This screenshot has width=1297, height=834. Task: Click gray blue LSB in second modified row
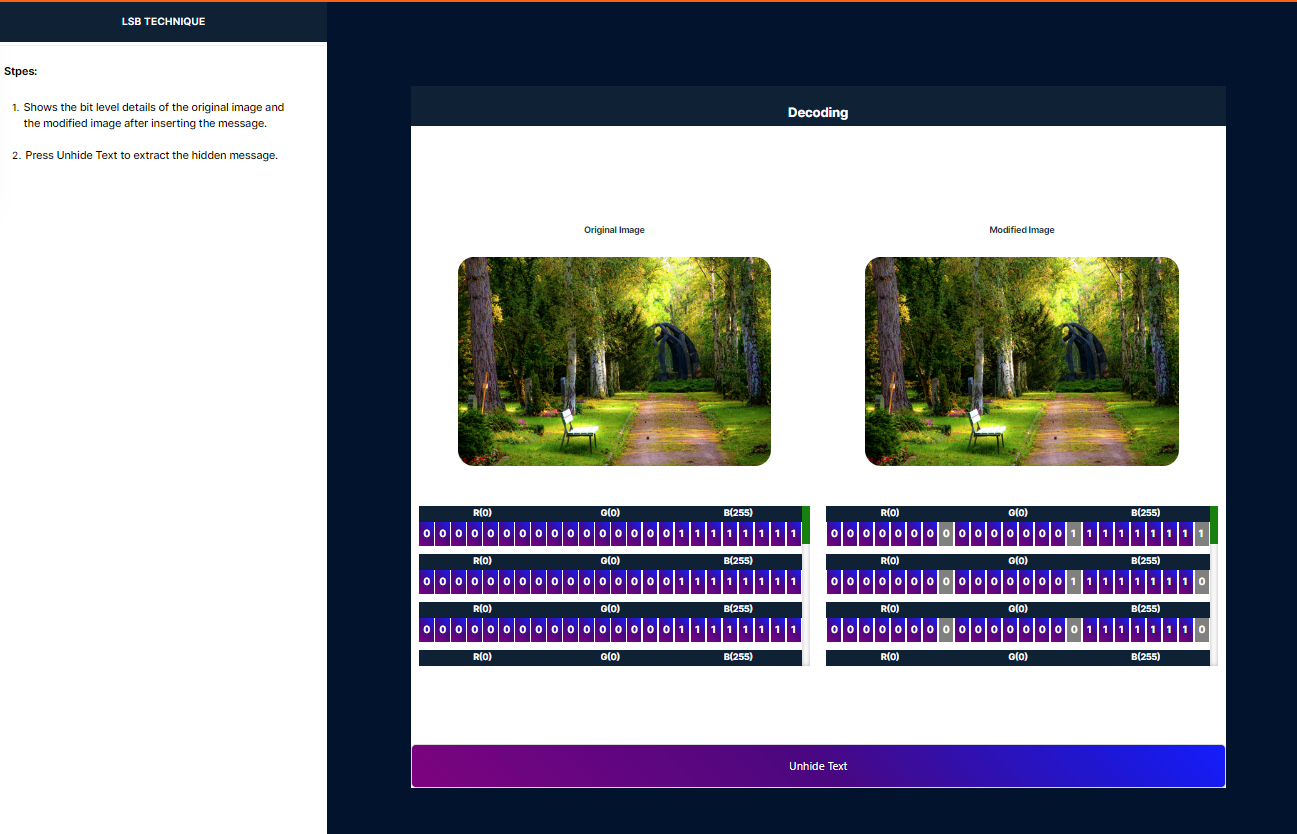1201,581
